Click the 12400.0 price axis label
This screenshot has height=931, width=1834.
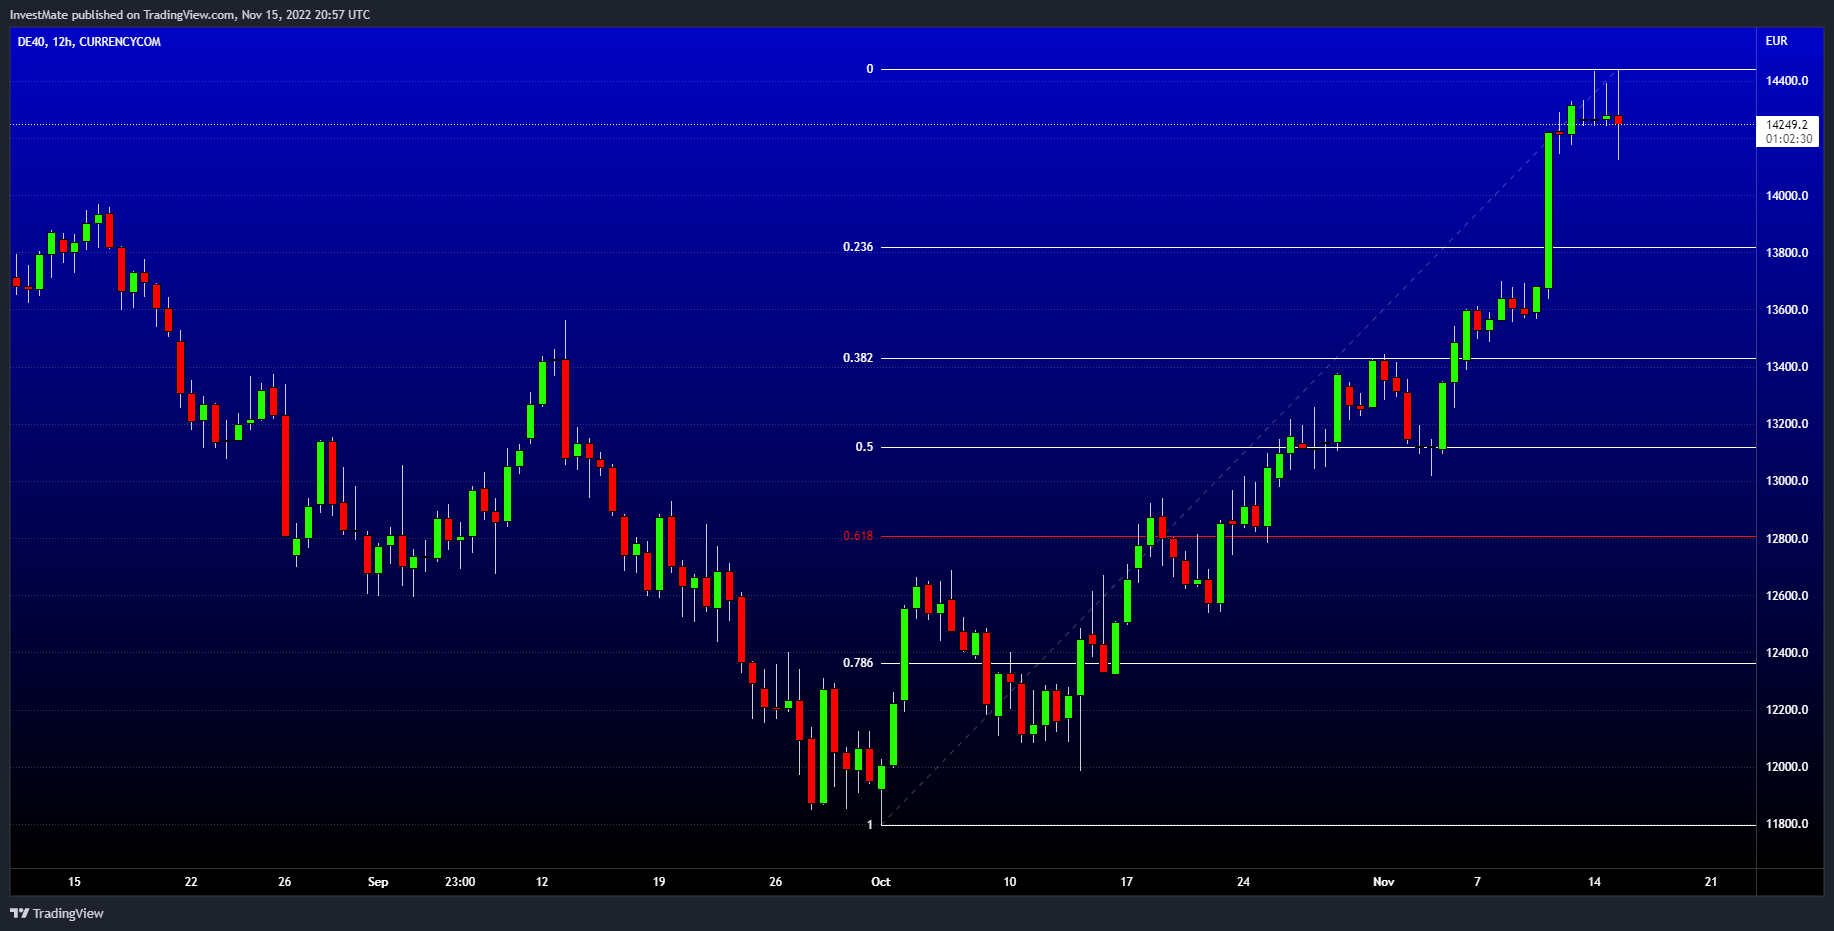click(1787, 653)
